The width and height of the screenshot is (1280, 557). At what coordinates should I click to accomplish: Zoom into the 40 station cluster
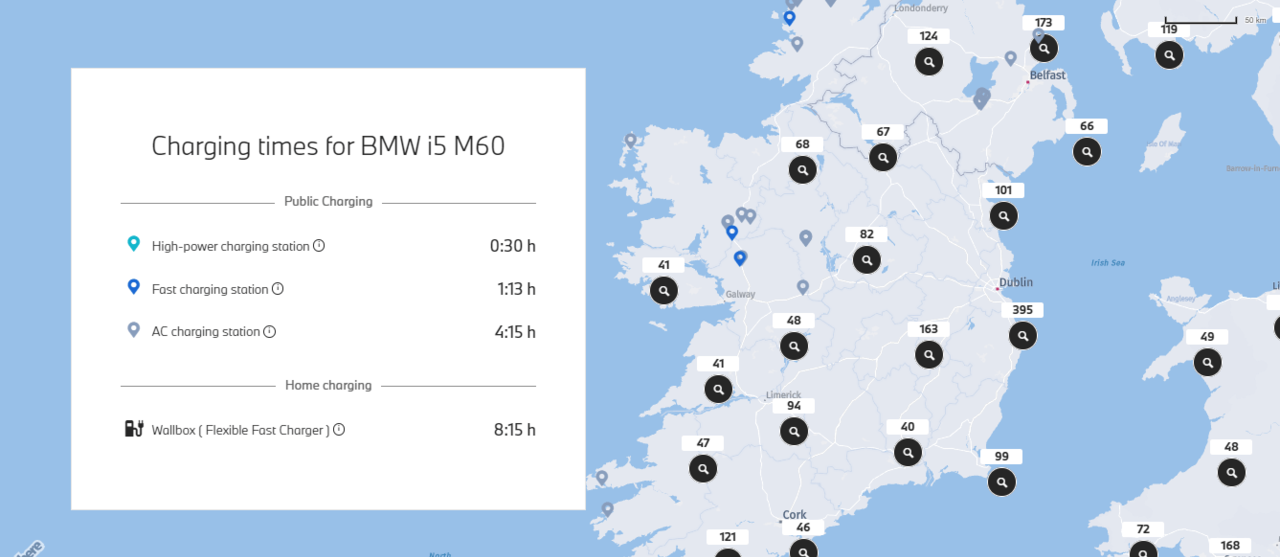coord(908,451)
